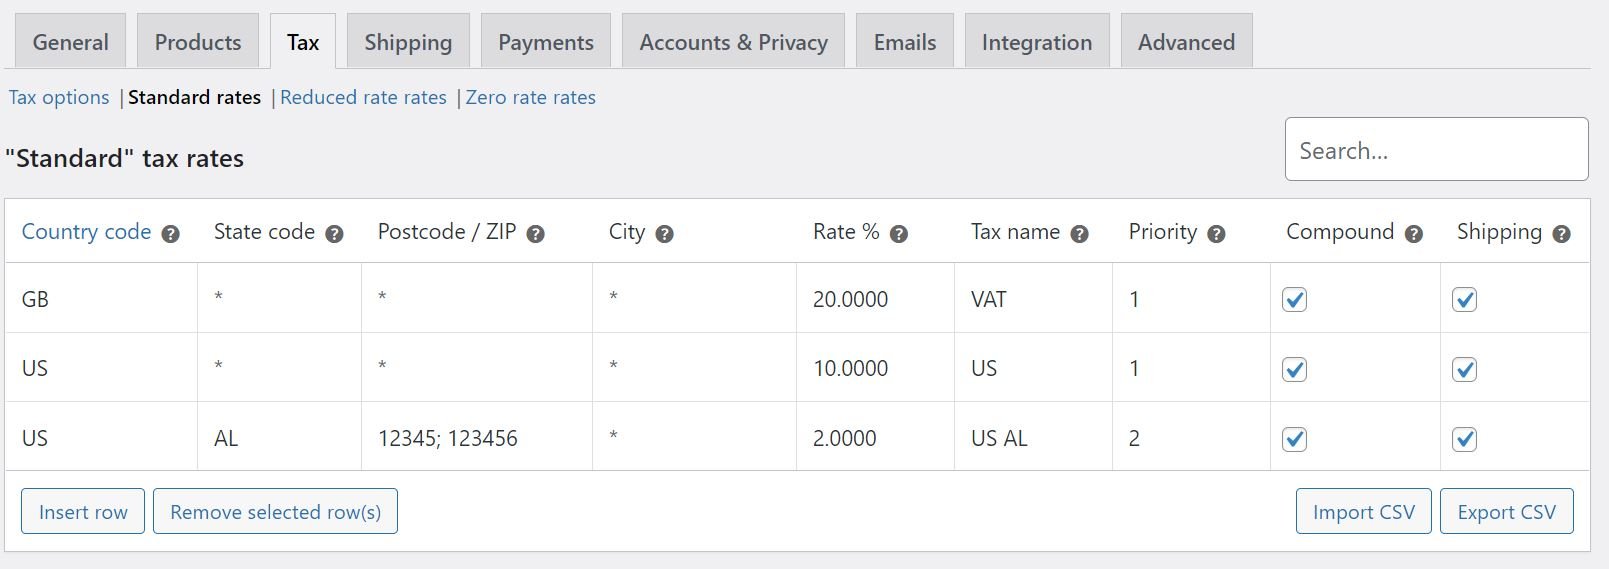
Task: Open the Reduced rate rates link
Action: click(363, 97)
